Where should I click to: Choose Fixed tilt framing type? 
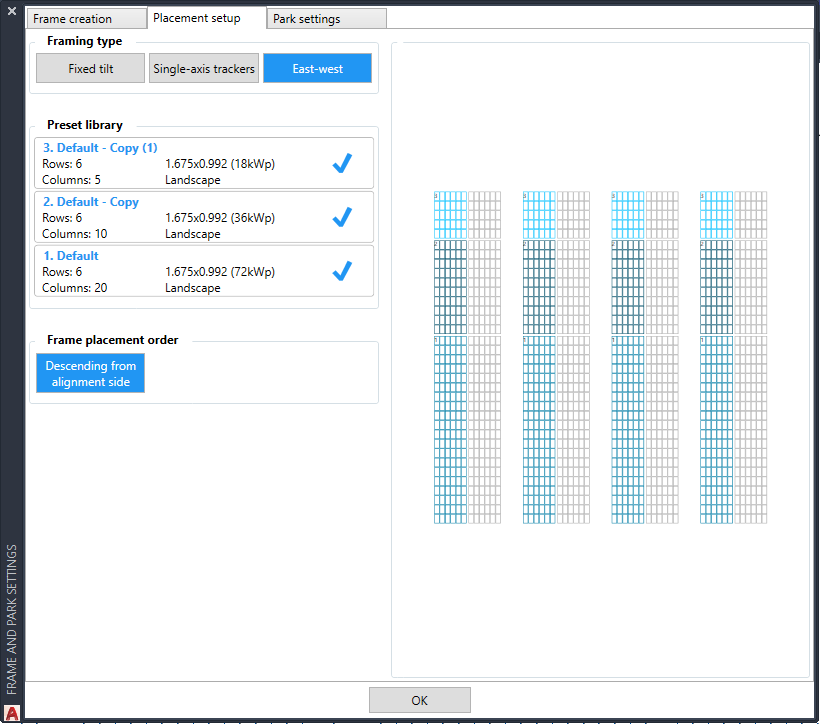pos(90,69)
